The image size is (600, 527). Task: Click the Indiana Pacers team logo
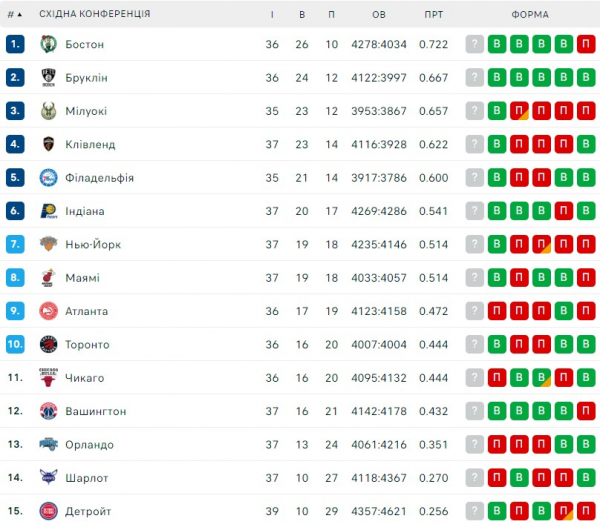pyautogui.click(x=49, y=211)
